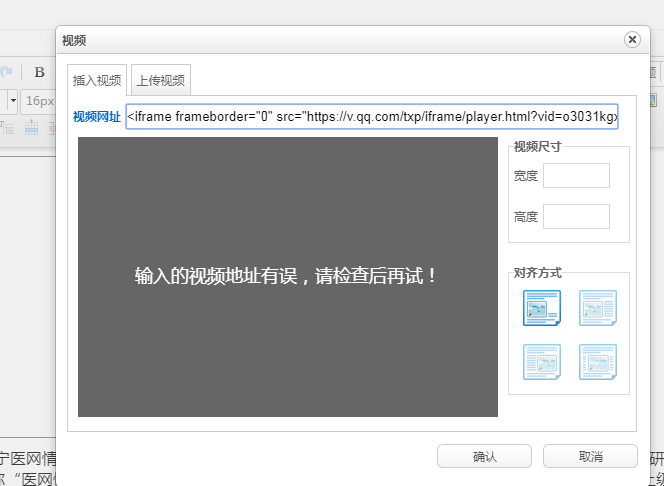Image resolution: width=664 pixels, height=486 pixels.
Task: Focus the 高度 height field
Action: [576, 216]
